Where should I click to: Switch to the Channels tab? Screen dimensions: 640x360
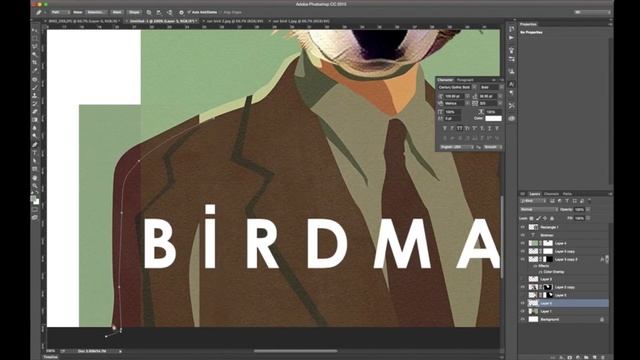pos(551,194)
